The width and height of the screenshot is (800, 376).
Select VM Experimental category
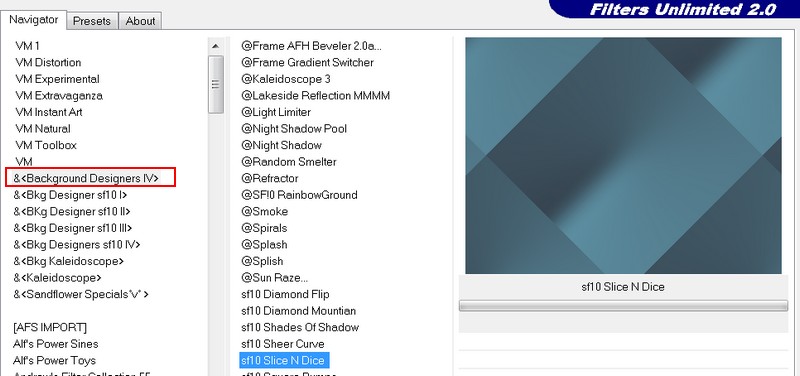point(57,79)
